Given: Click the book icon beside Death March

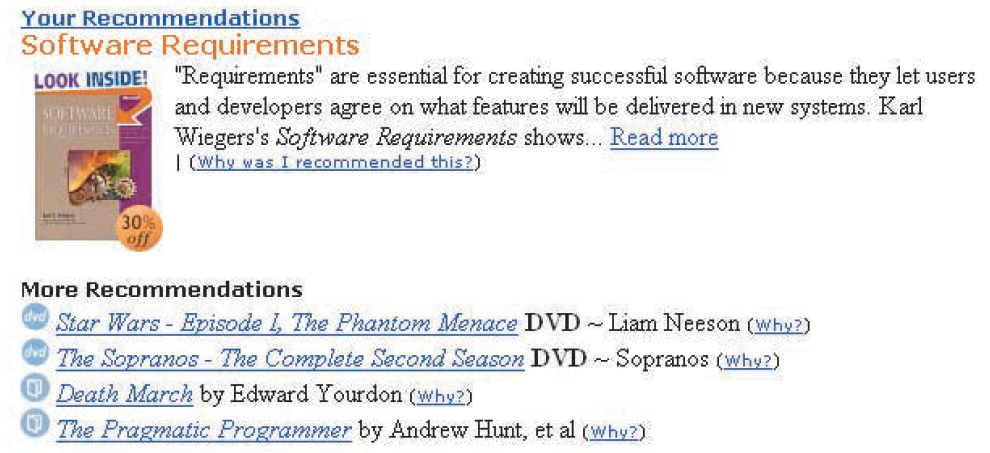Looking at the screenshot, I should tap(36, 391).
